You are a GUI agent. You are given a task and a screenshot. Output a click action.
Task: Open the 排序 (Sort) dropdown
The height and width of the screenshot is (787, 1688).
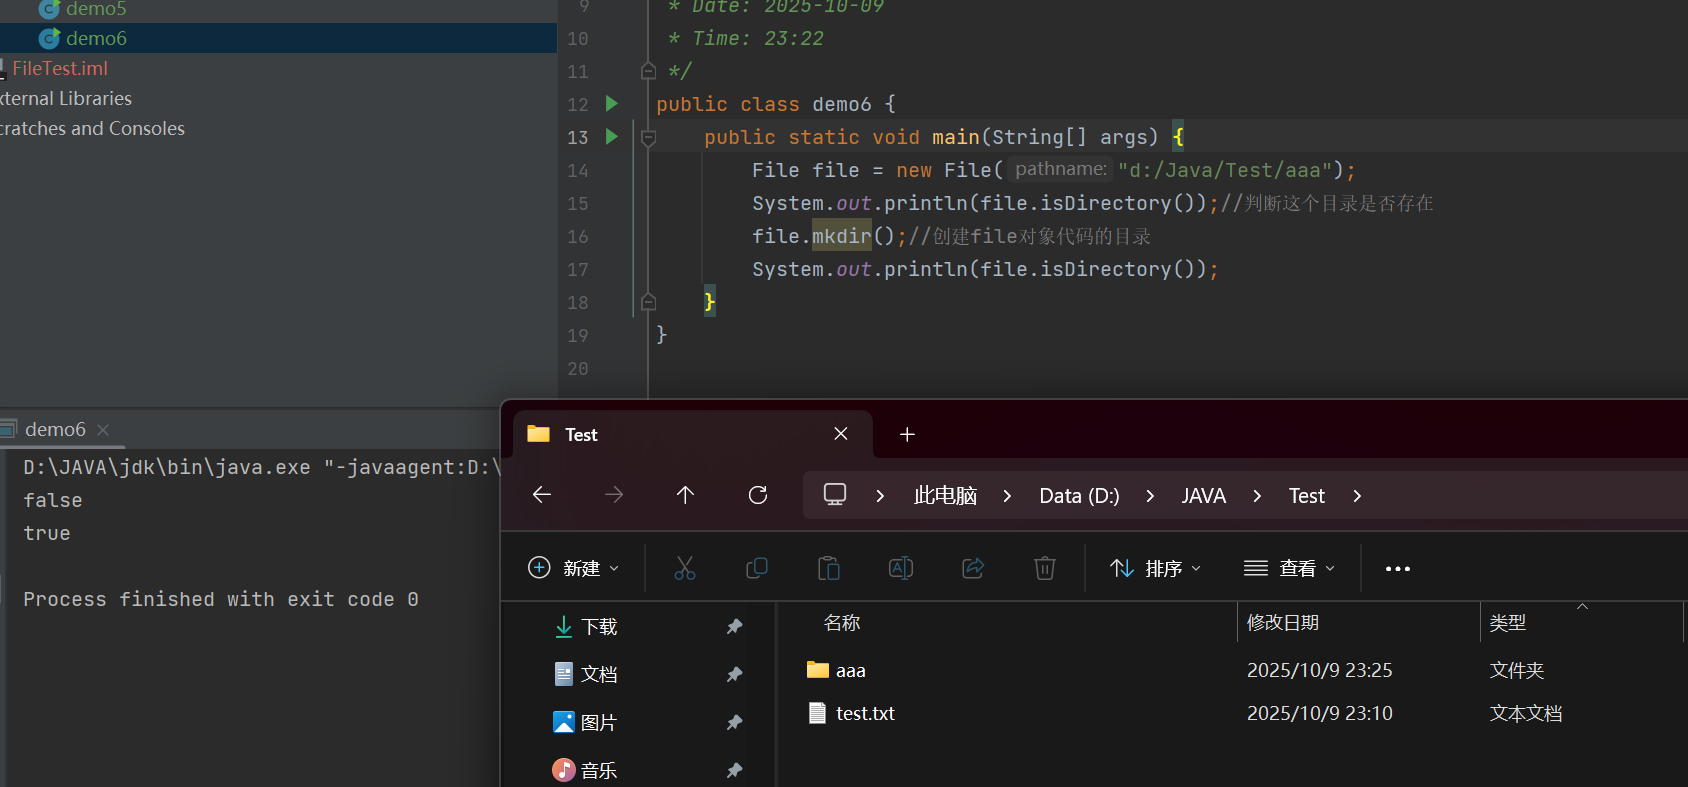point(1155,568)
